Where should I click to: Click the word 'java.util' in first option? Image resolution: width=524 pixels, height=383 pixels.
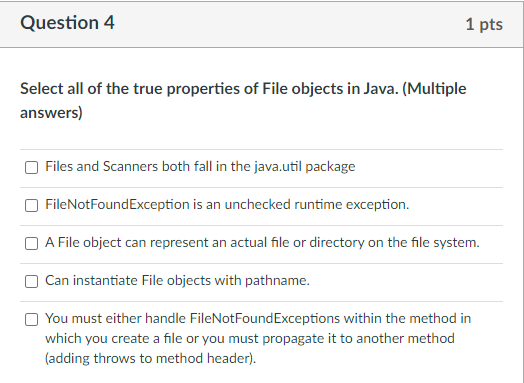(x=278, y=166)
